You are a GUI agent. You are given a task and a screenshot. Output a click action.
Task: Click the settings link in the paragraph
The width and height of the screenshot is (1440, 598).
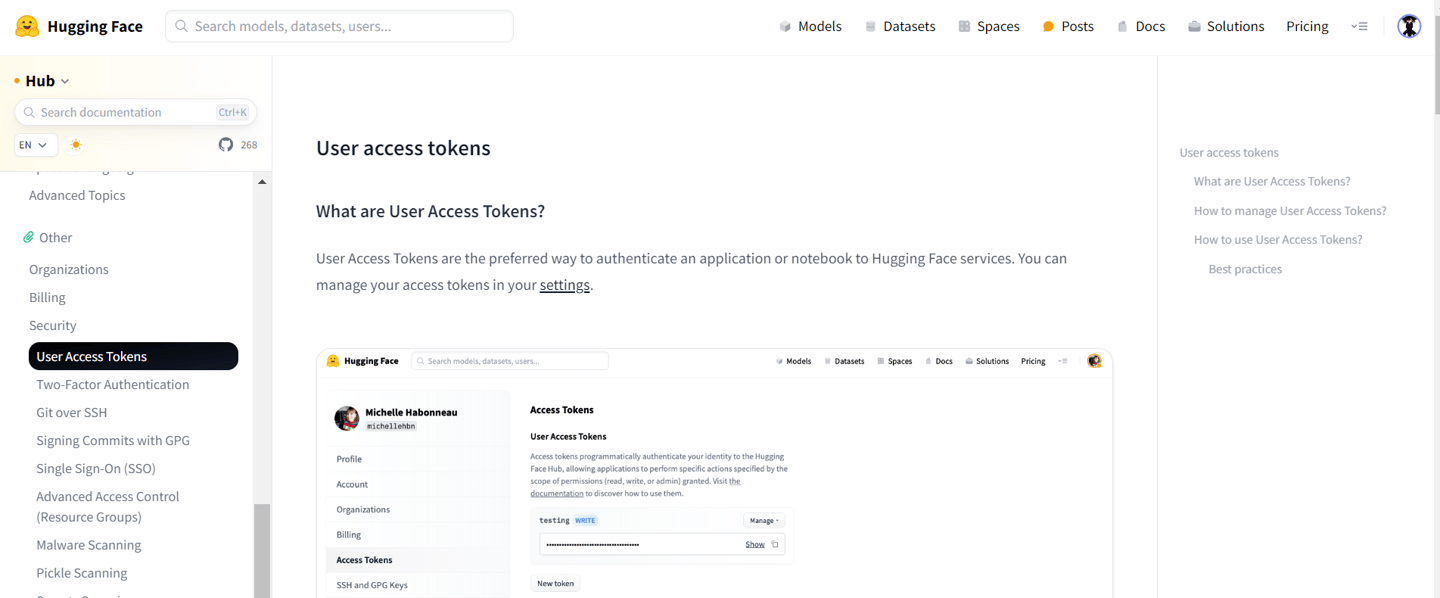point(565,285)
